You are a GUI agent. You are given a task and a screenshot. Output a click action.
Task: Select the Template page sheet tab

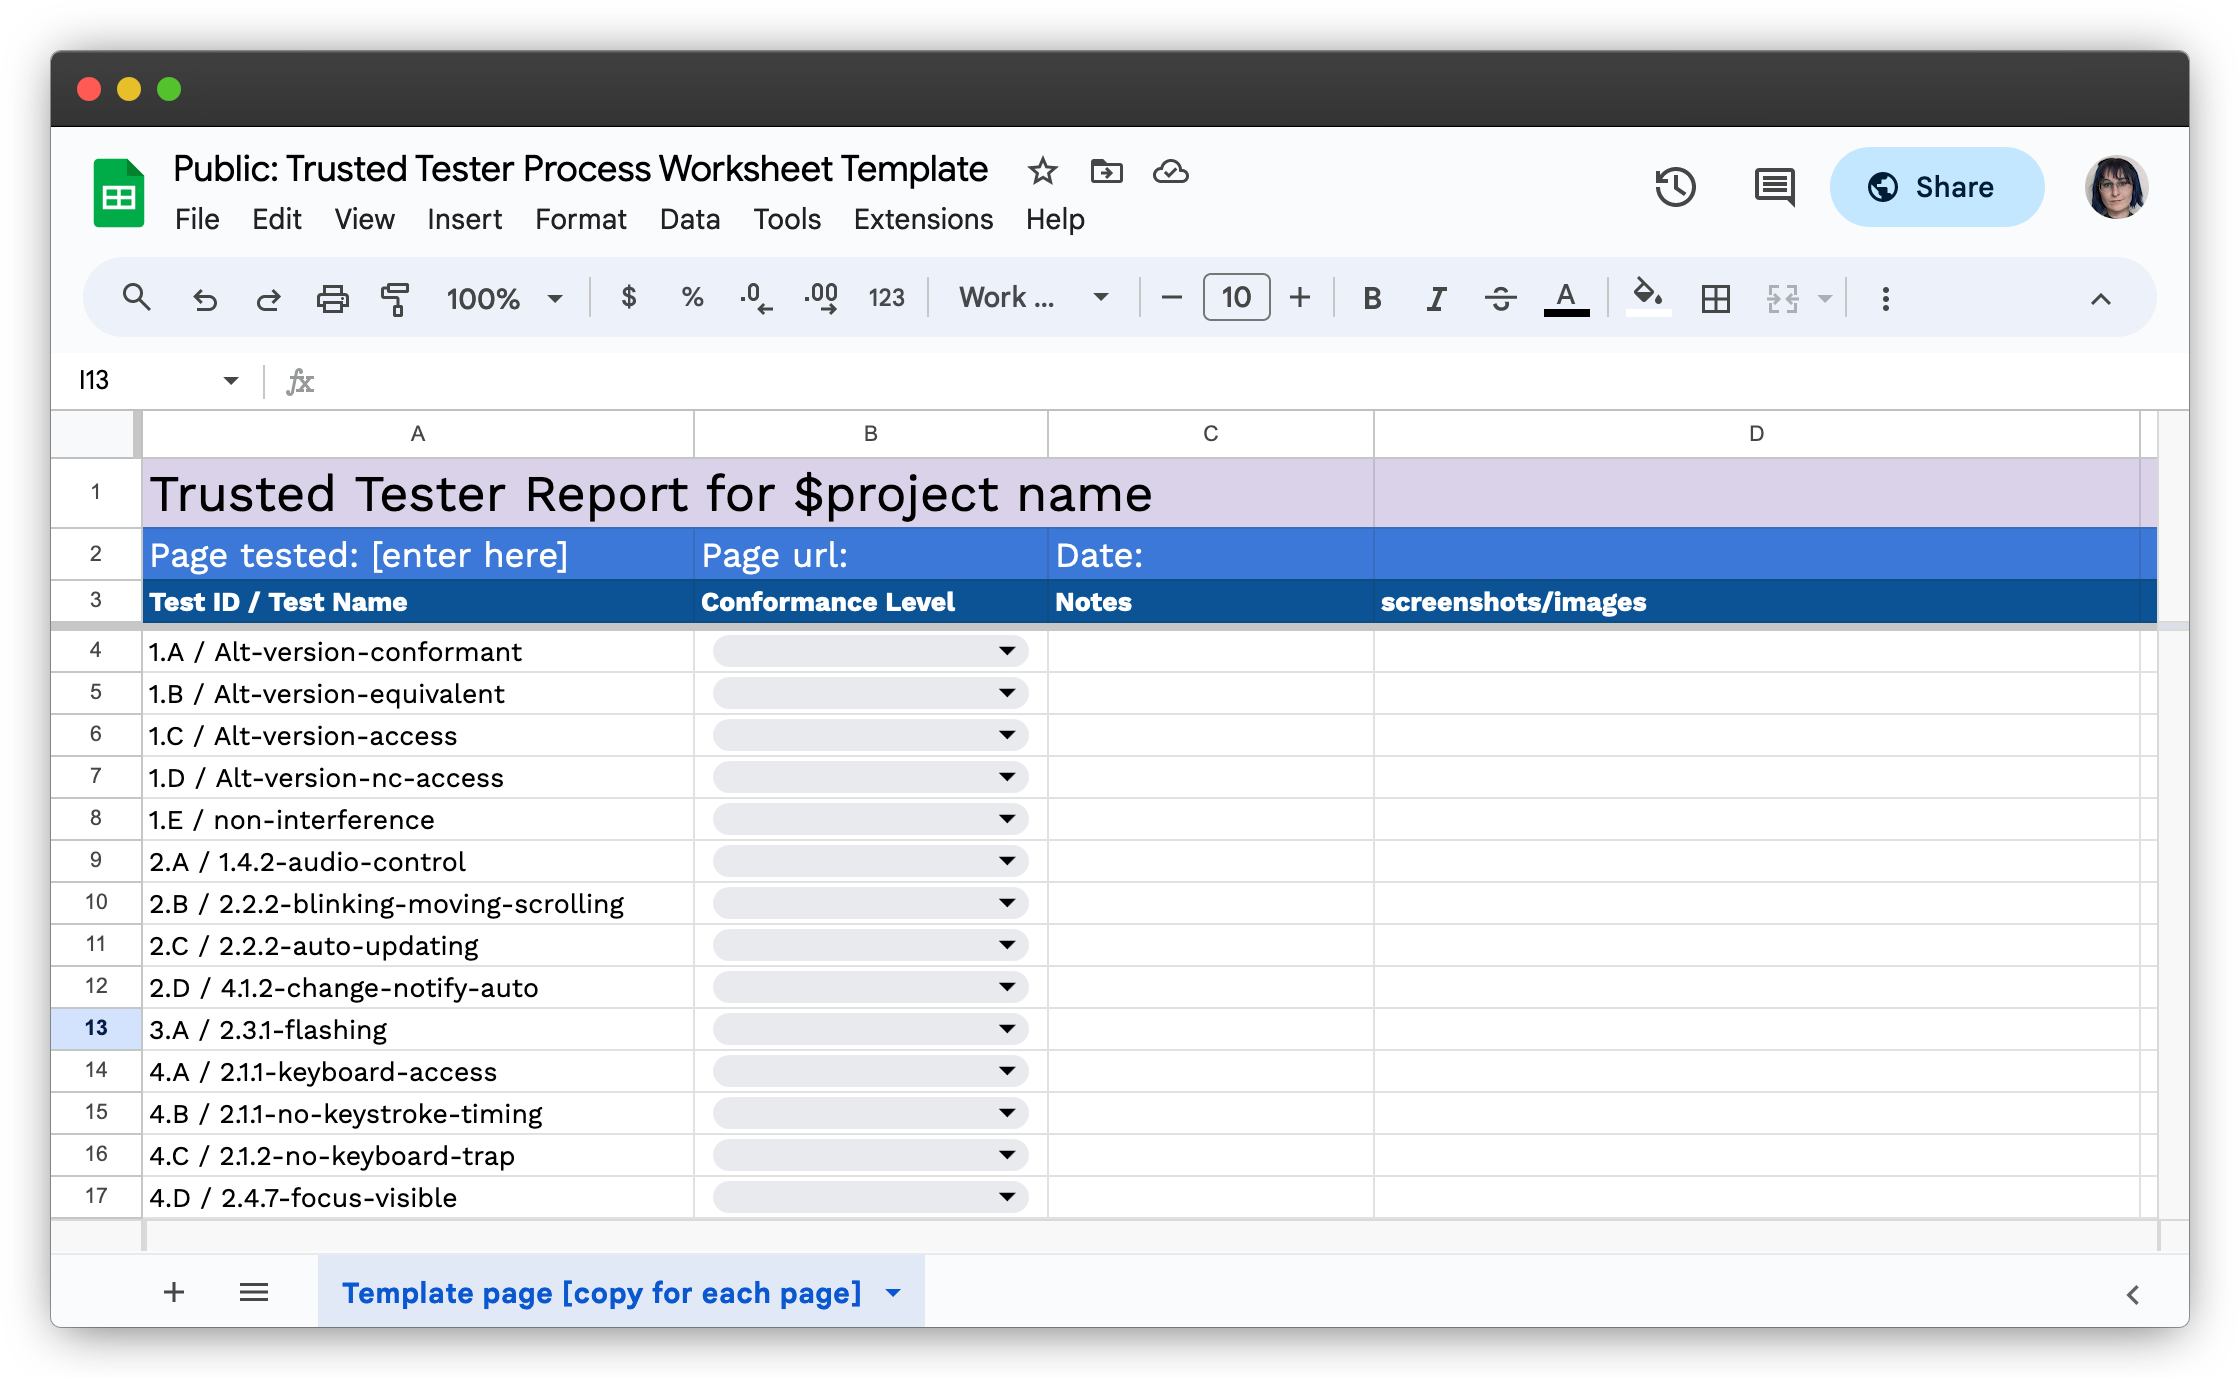(601, 1292)
